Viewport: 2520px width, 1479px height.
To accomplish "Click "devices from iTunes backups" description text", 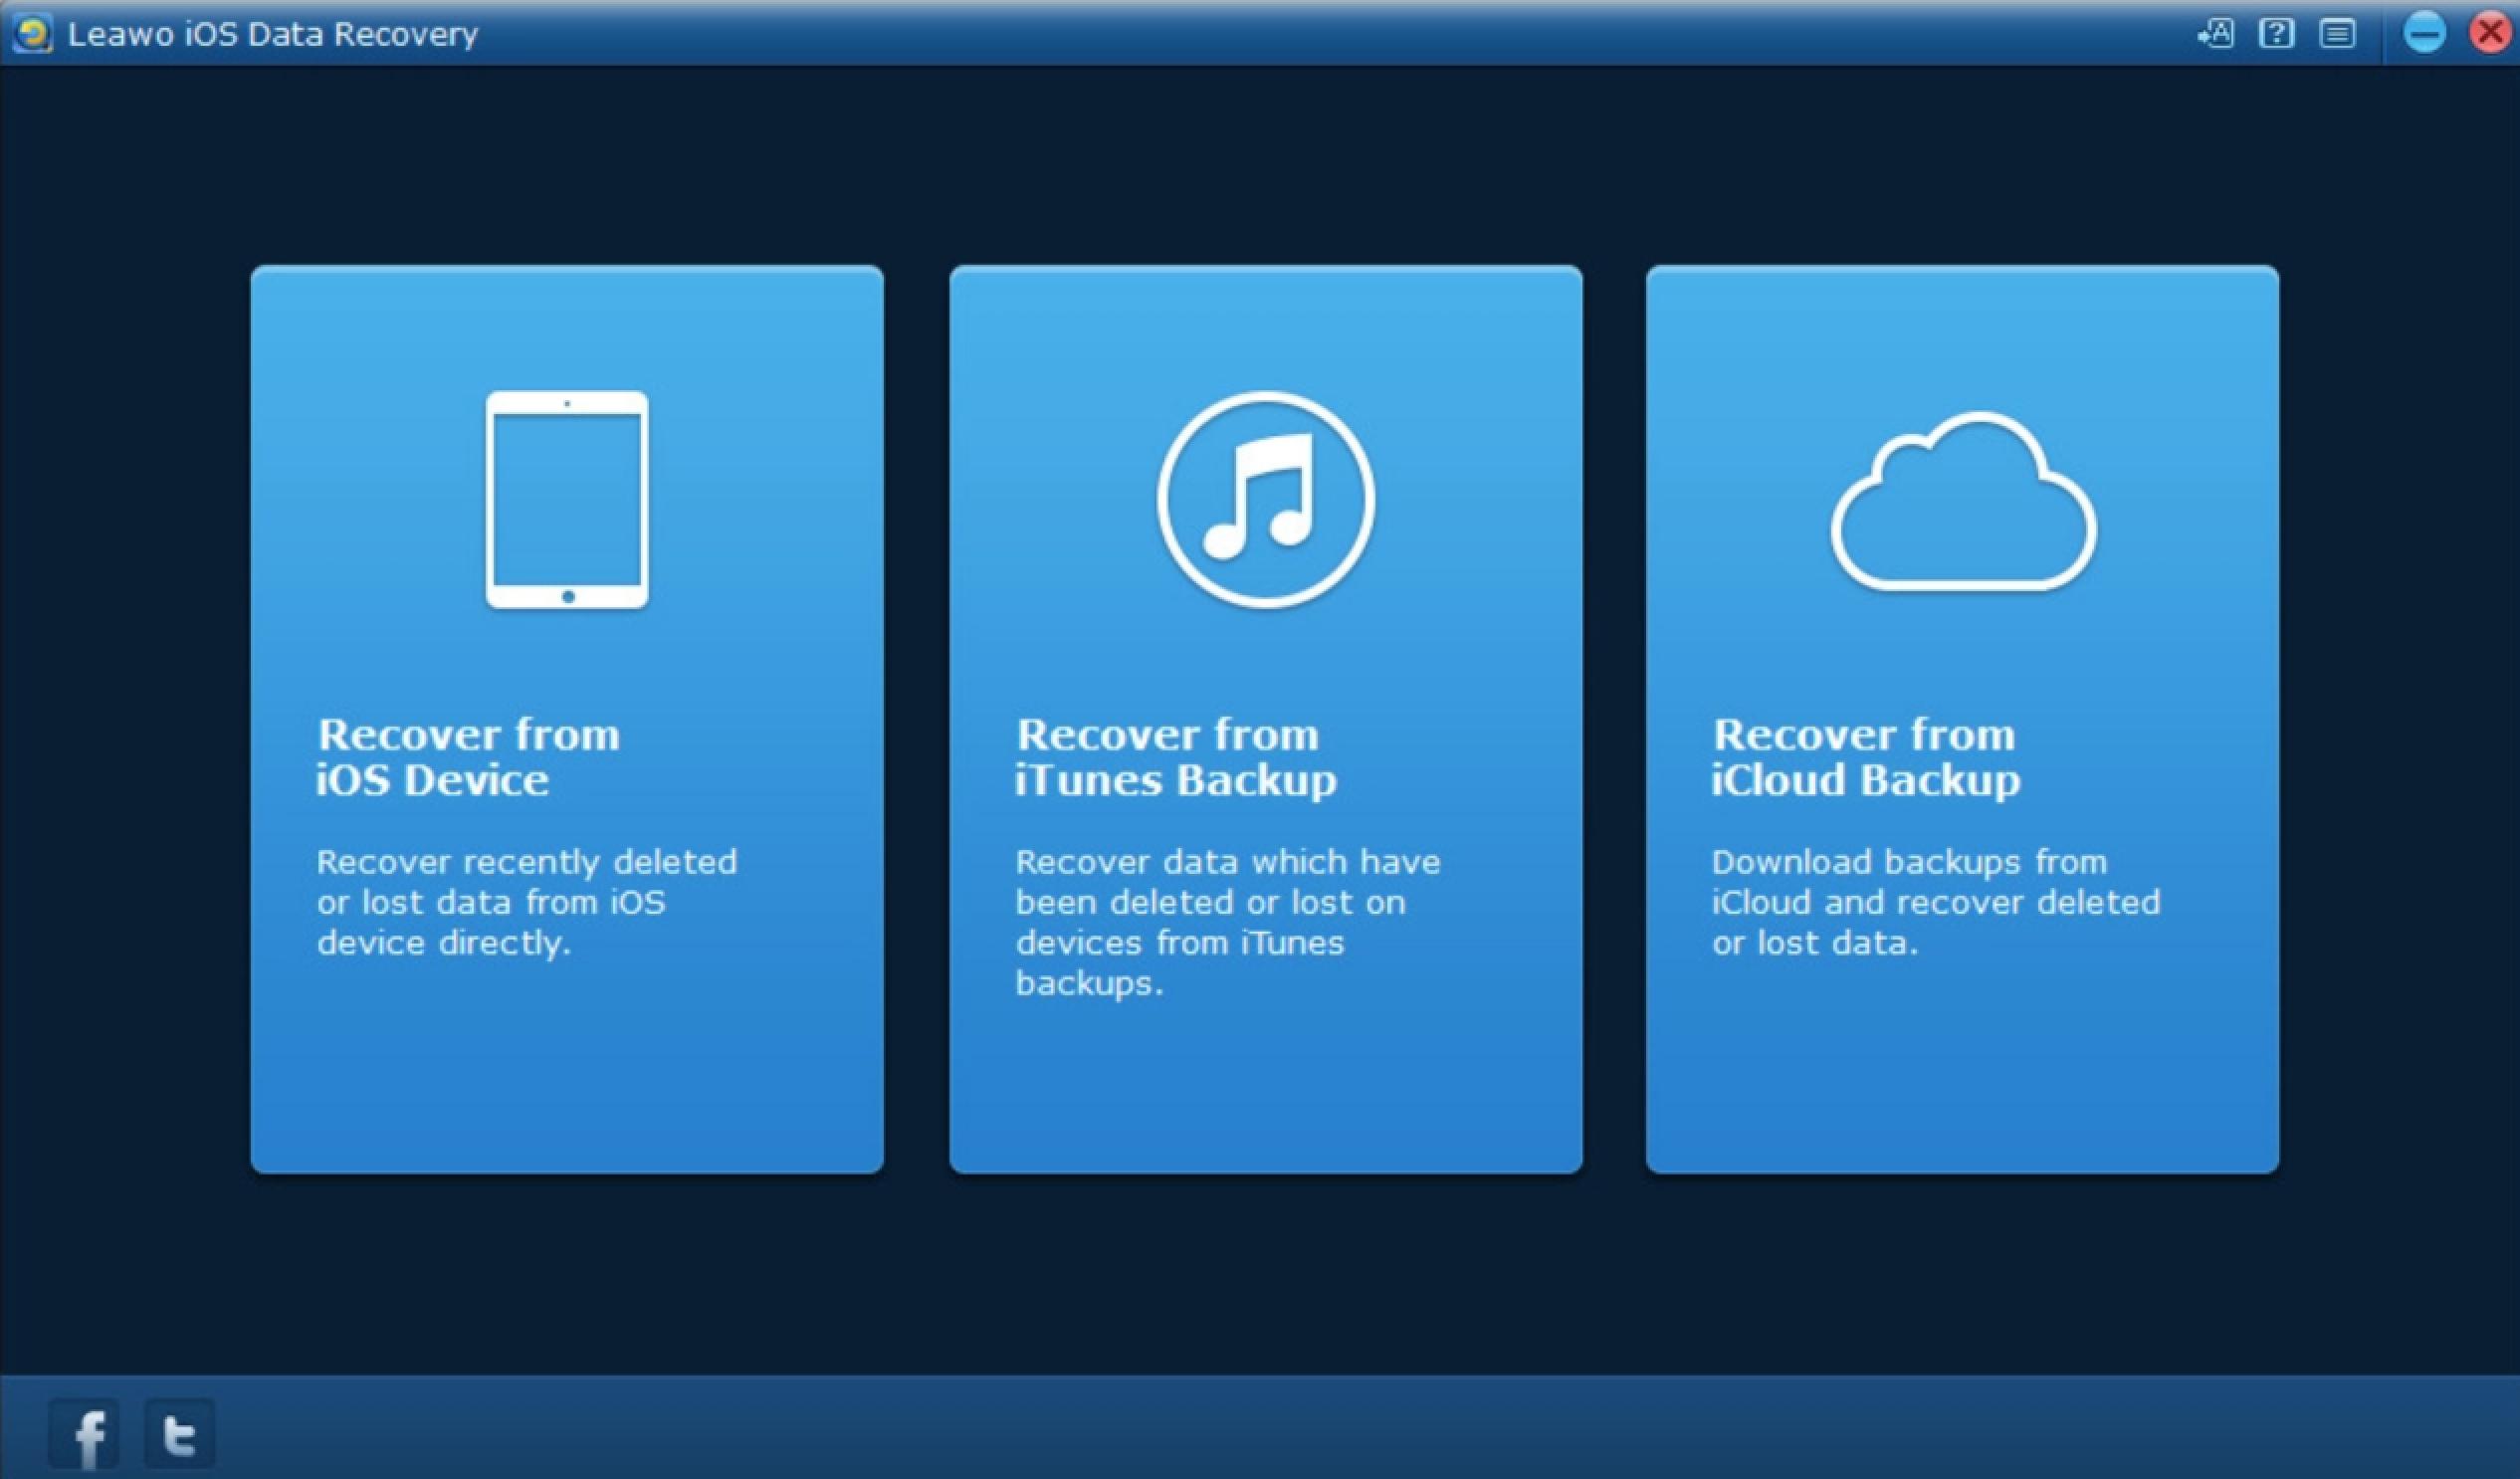I will [1180, 943].
